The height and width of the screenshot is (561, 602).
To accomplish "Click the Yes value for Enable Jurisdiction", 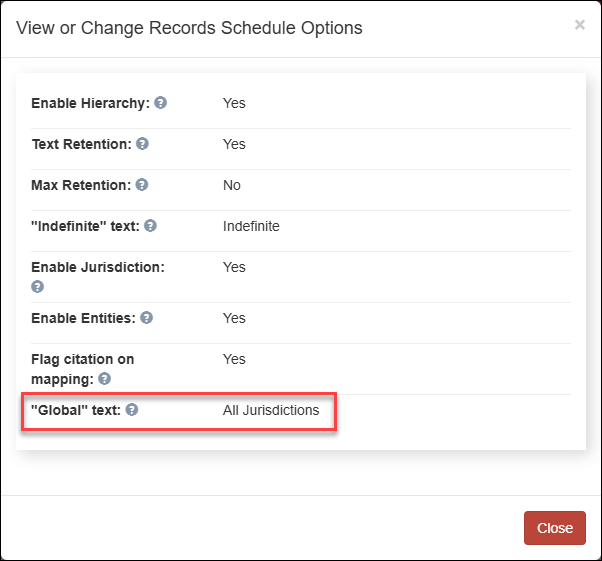I will 234,267.
